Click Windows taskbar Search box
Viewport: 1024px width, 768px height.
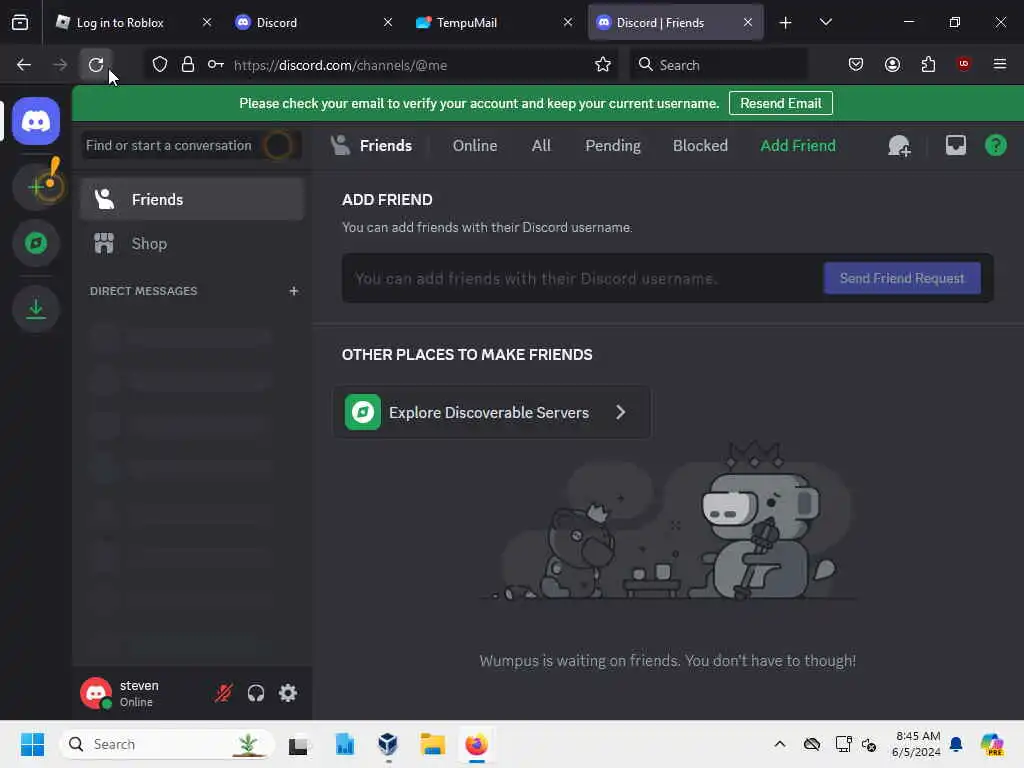click(x=167, y=744)
